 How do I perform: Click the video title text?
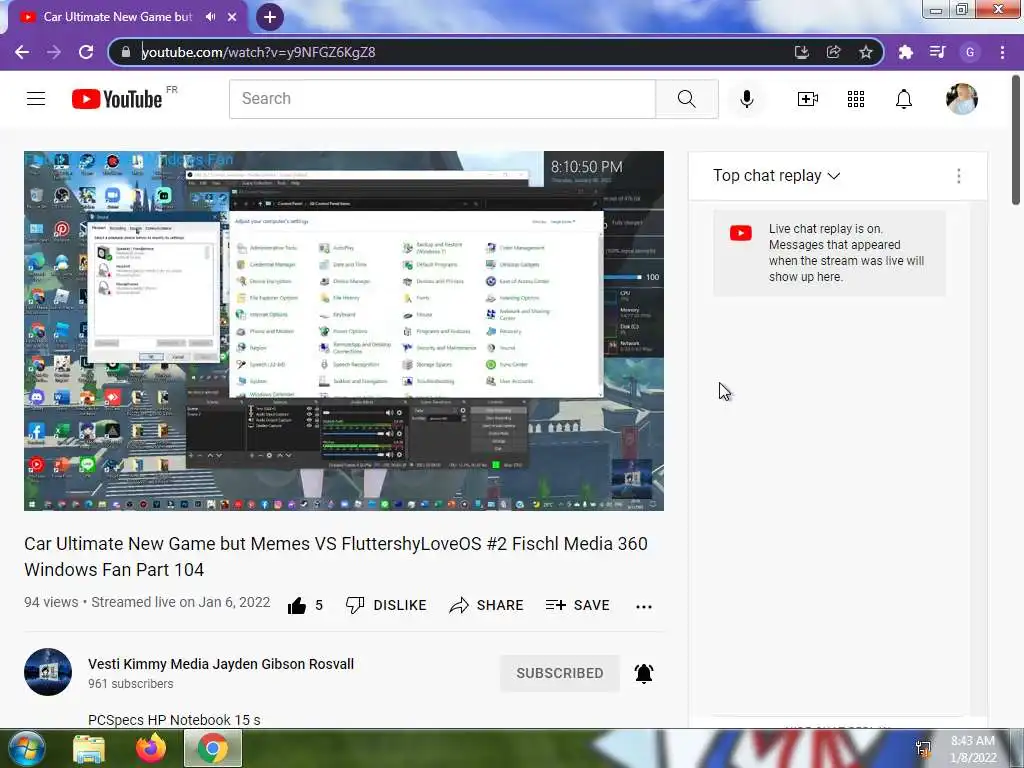tap(336, 556)
